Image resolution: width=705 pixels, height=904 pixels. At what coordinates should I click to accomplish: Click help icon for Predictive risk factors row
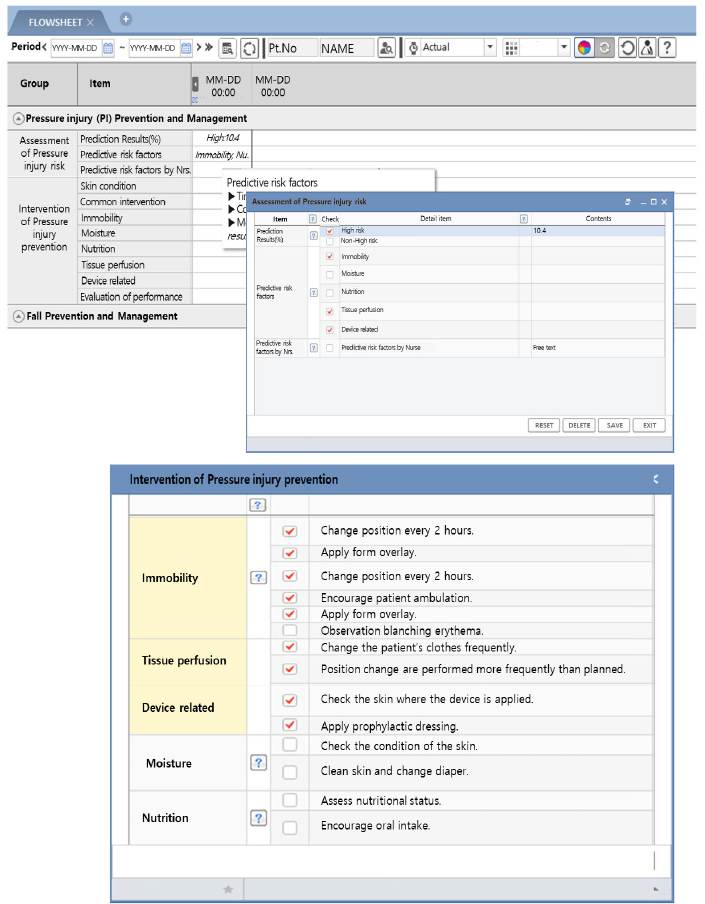(314, 292)
